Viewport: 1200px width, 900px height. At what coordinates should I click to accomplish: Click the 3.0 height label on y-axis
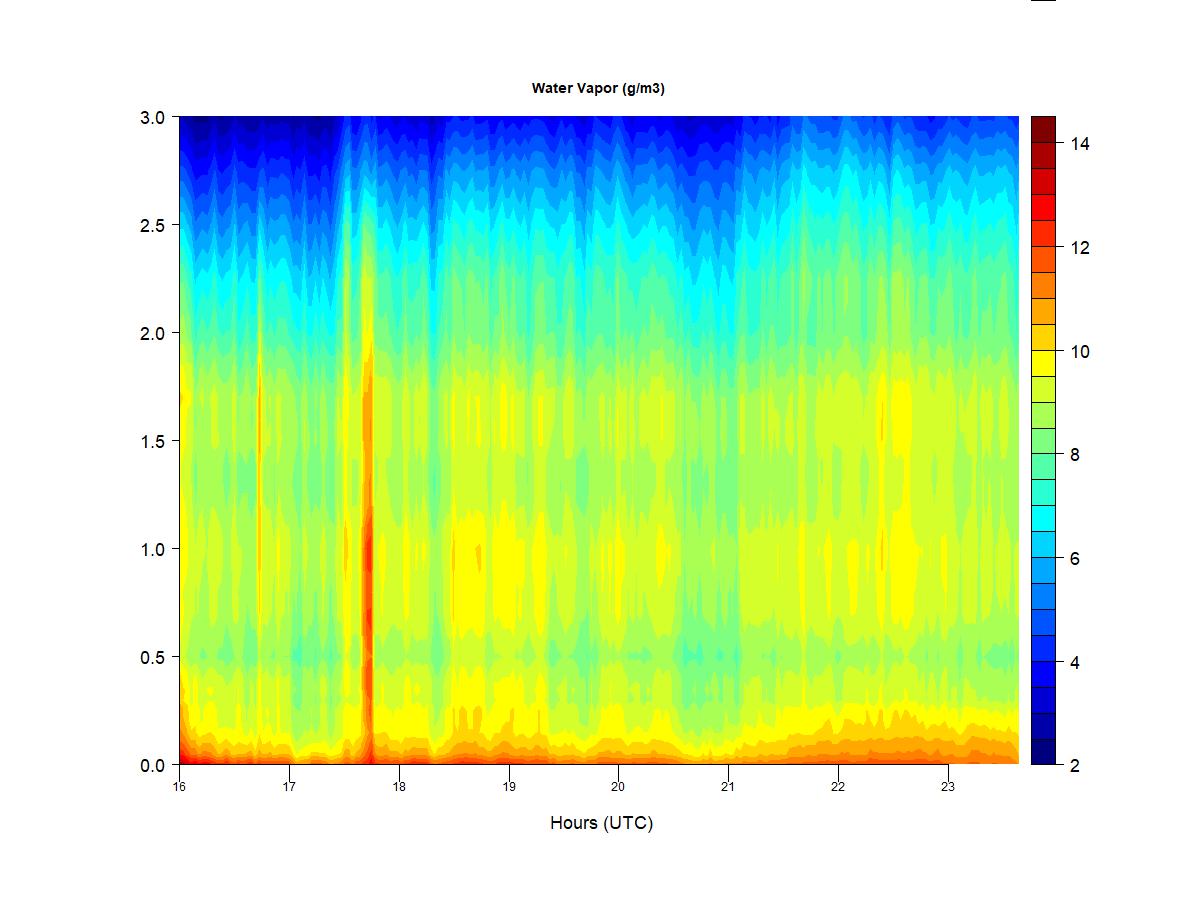tap(152, 117)
